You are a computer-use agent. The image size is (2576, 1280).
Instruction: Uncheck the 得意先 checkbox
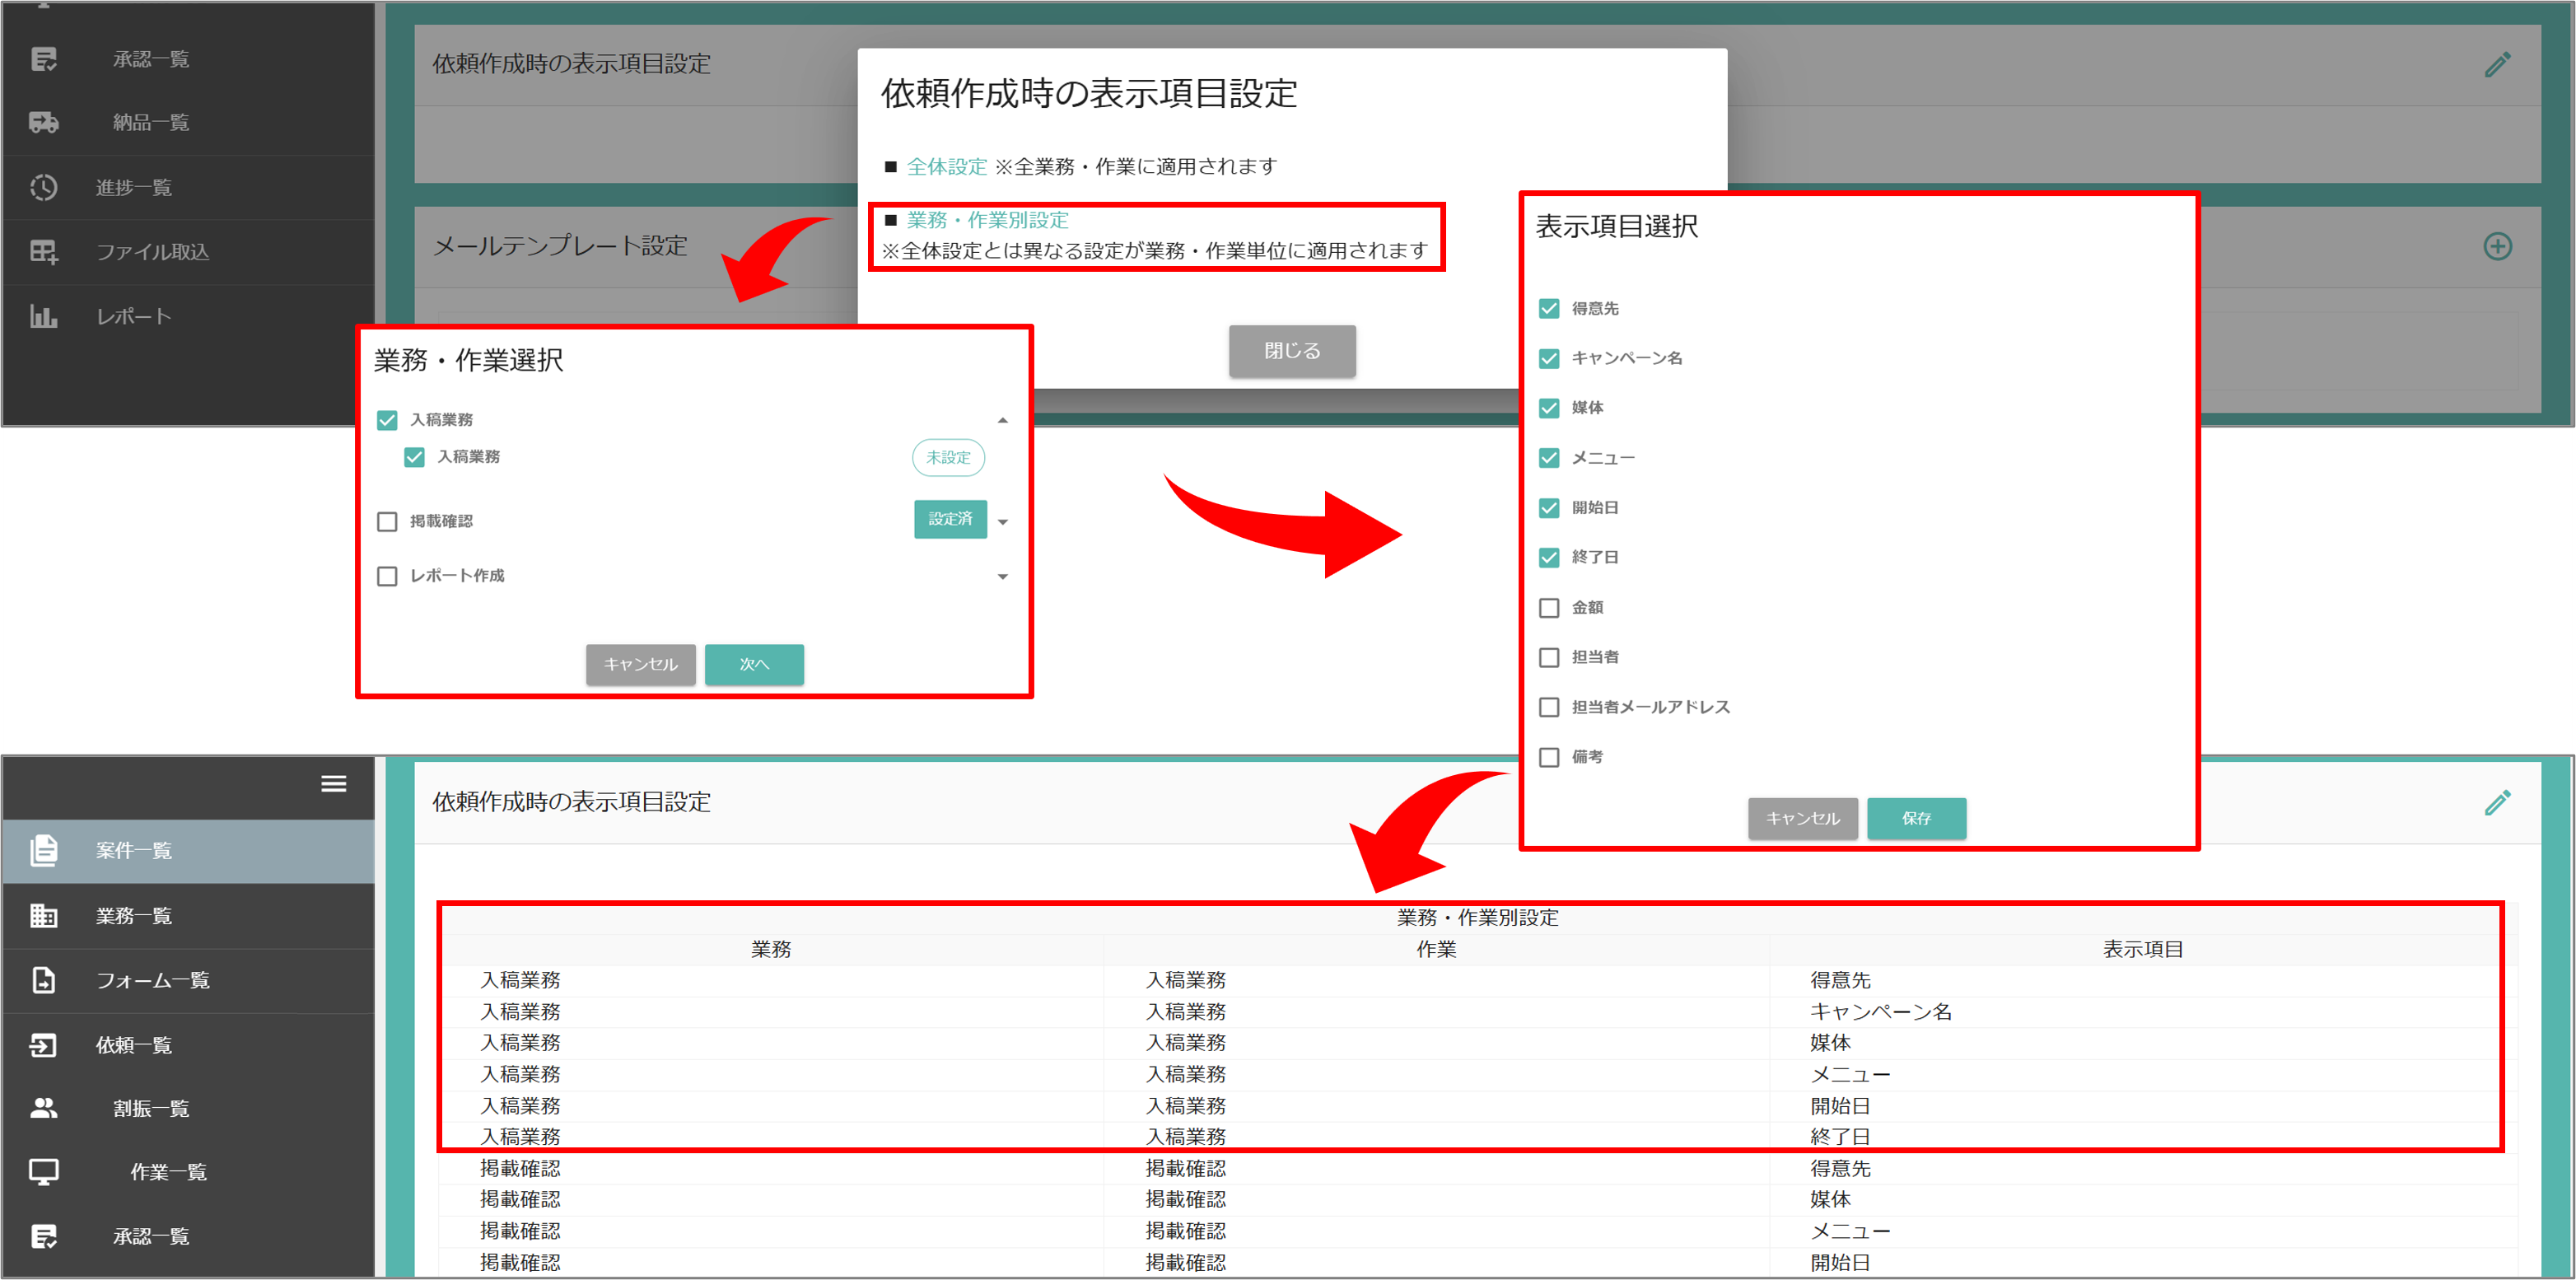1549,308
